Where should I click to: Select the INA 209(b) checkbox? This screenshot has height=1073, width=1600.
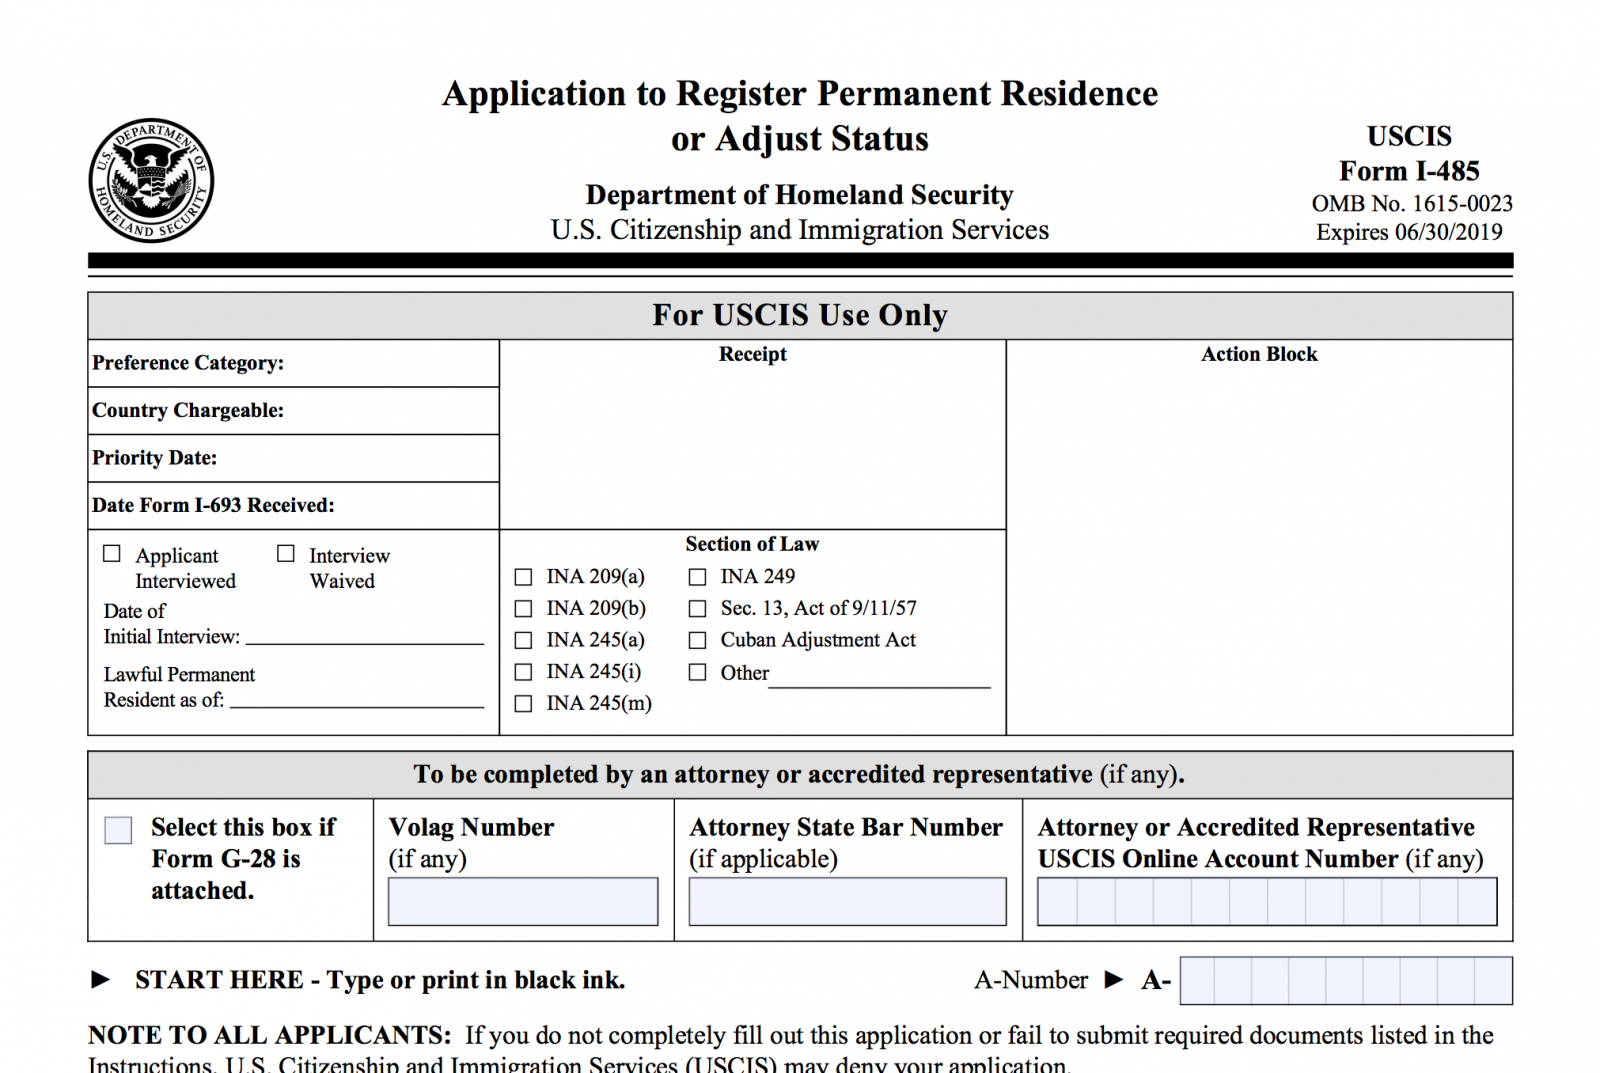(523, 608)
